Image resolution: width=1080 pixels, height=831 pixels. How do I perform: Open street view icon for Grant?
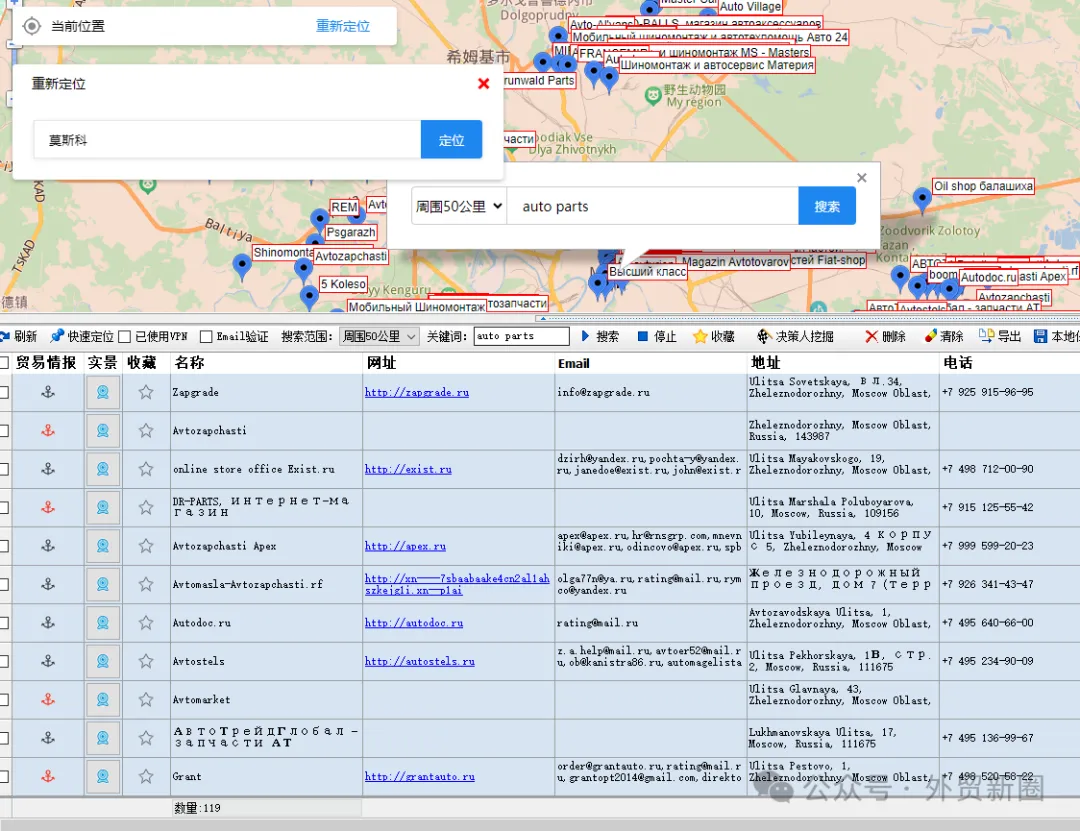(x=103, y=777)
